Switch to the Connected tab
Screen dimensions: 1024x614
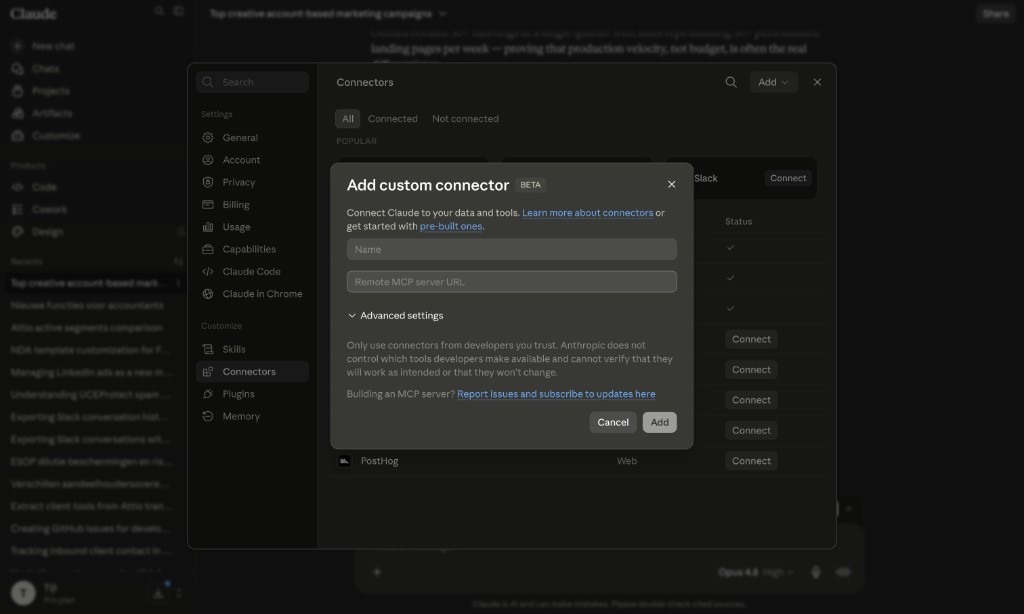(x=392, y=119)
